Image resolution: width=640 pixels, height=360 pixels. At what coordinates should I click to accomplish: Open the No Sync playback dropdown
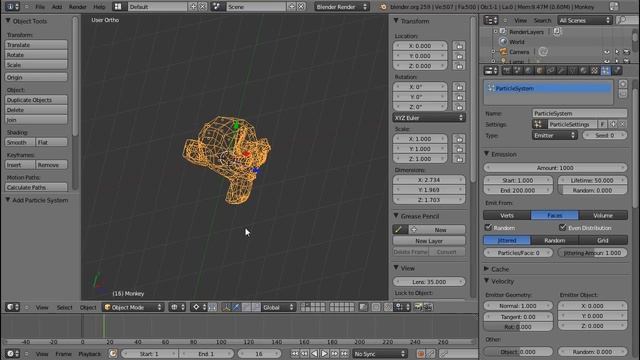click(380, 354)
